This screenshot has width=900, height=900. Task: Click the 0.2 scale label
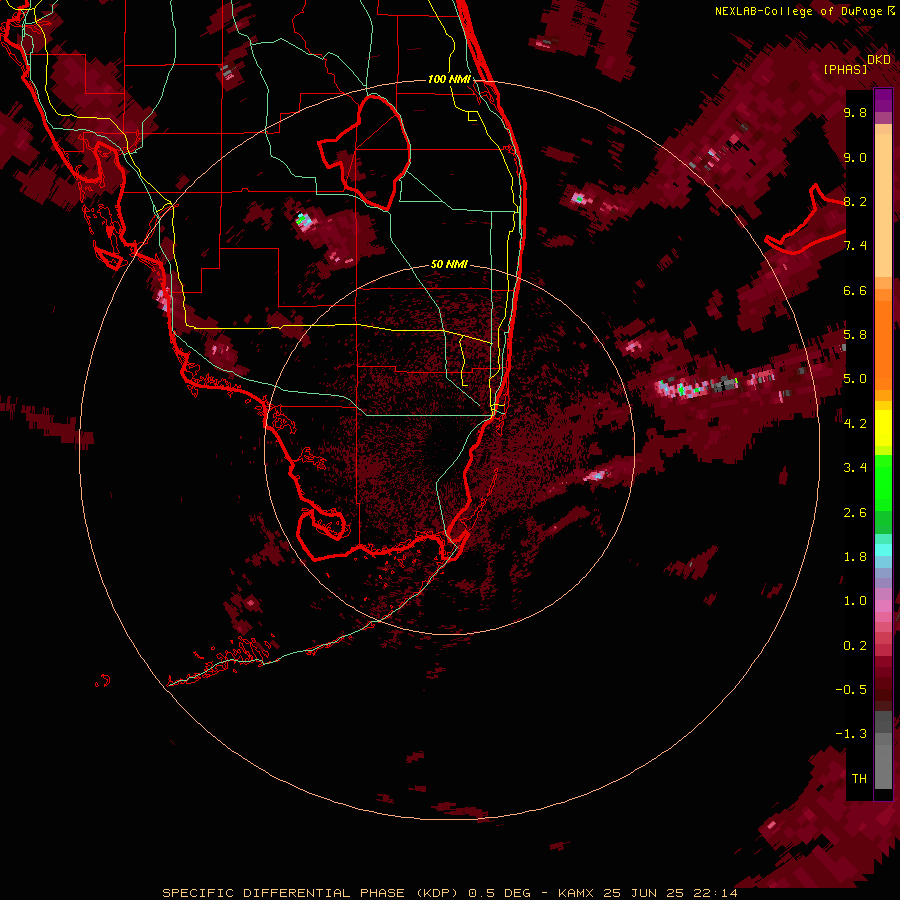pos(855,646)
